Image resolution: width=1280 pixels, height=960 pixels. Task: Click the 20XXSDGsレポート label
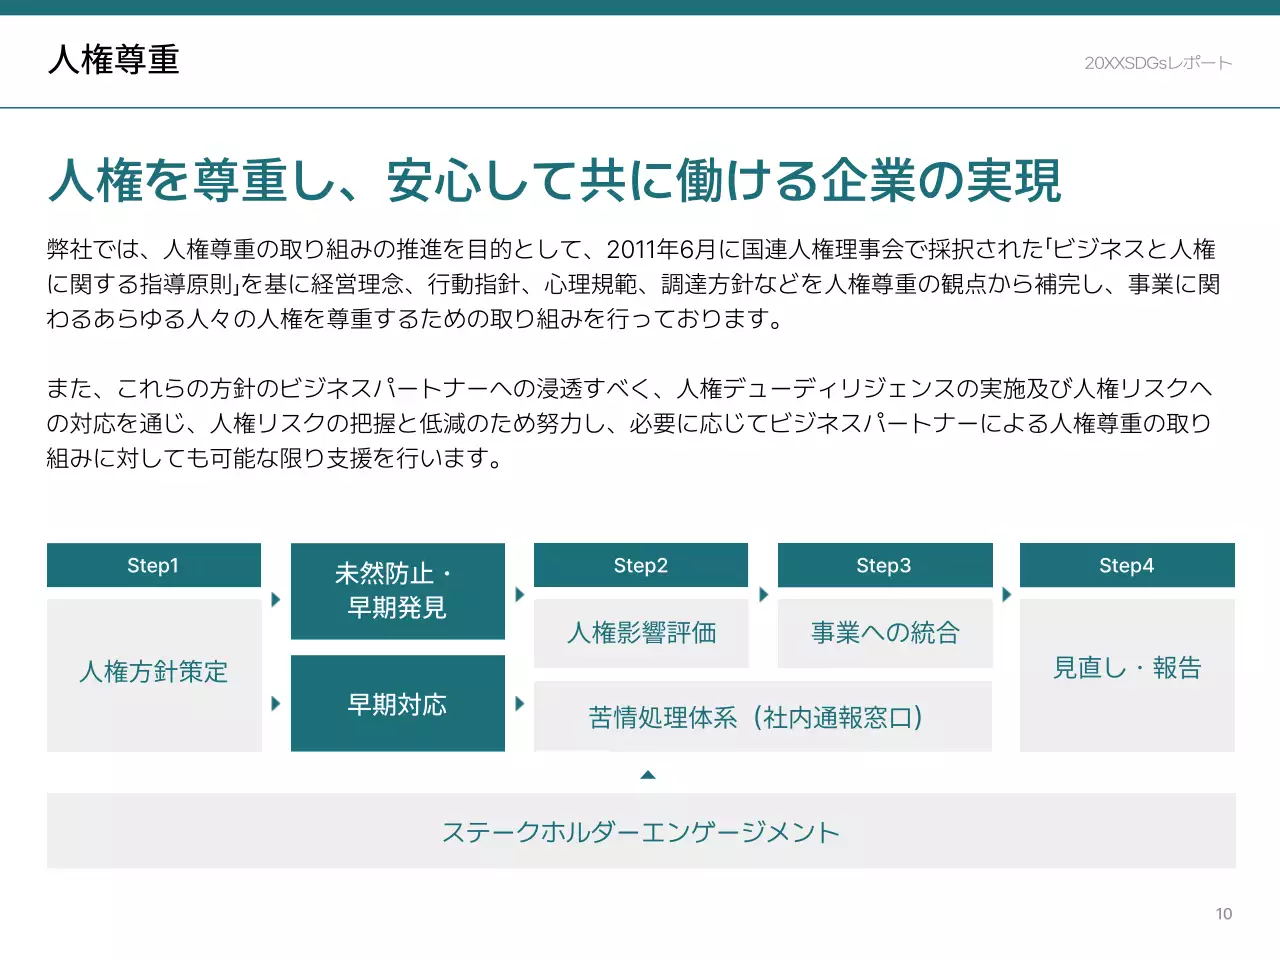click(1157, 62)
